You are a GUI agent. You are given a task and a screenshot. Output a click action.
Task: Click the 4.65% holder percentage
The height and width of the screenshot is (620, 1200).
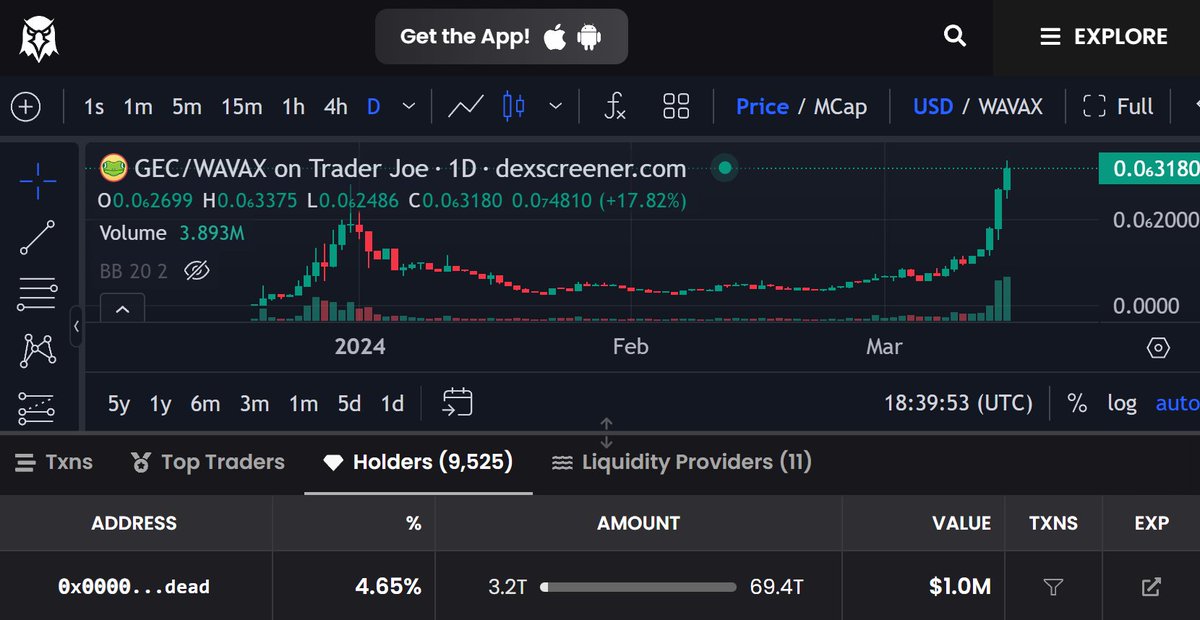coord(388,587)
